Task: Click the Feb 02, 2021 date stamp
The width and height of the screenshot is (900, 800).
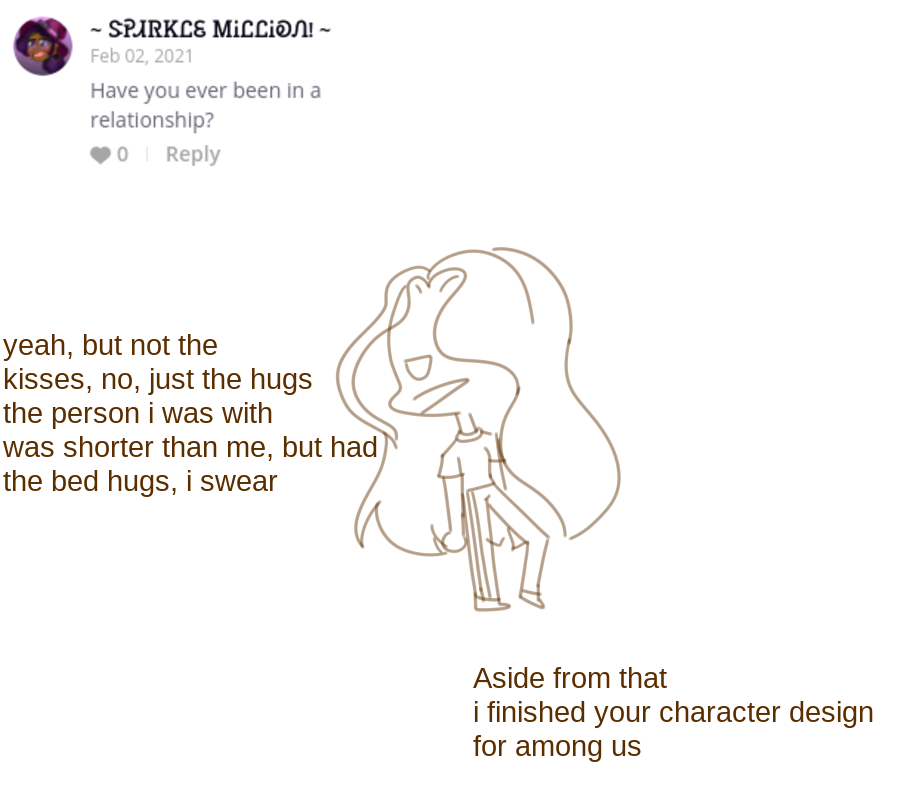Action: [142, 56]
